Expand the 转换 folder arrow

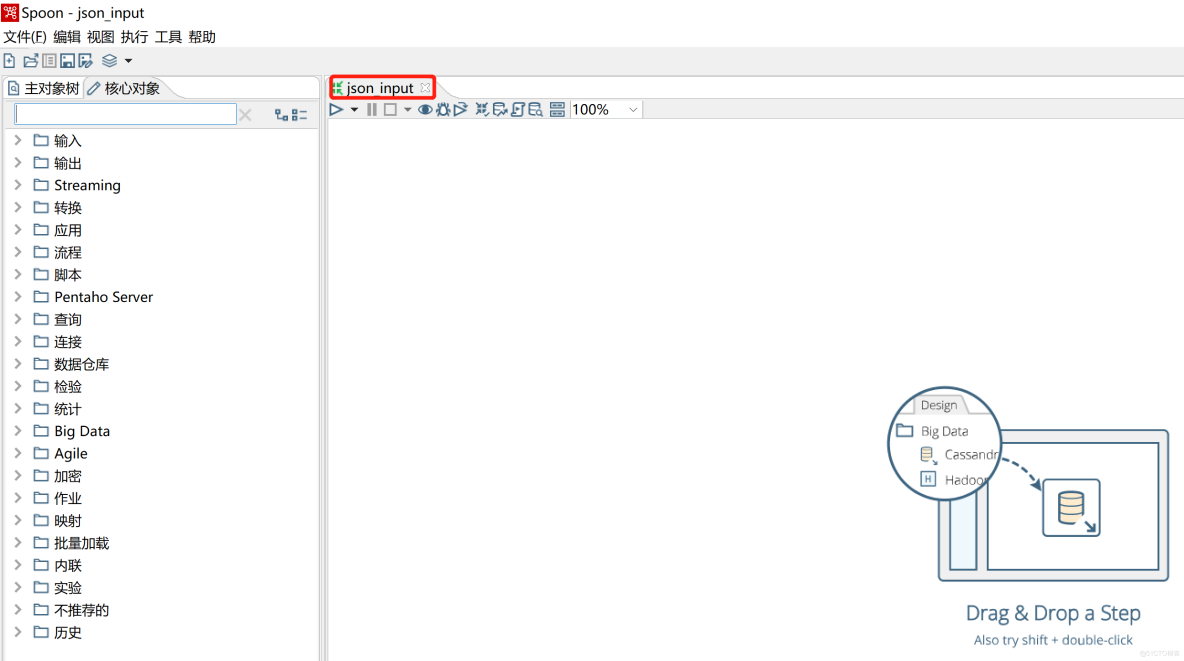click(18, 207)
